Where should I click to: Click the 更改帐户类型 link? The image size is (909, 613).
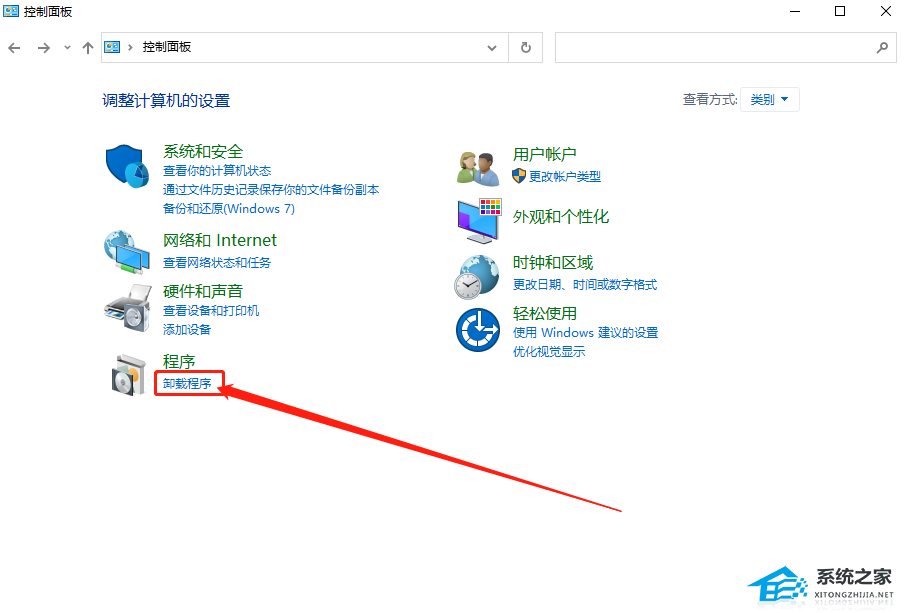(x=565, y=176)
